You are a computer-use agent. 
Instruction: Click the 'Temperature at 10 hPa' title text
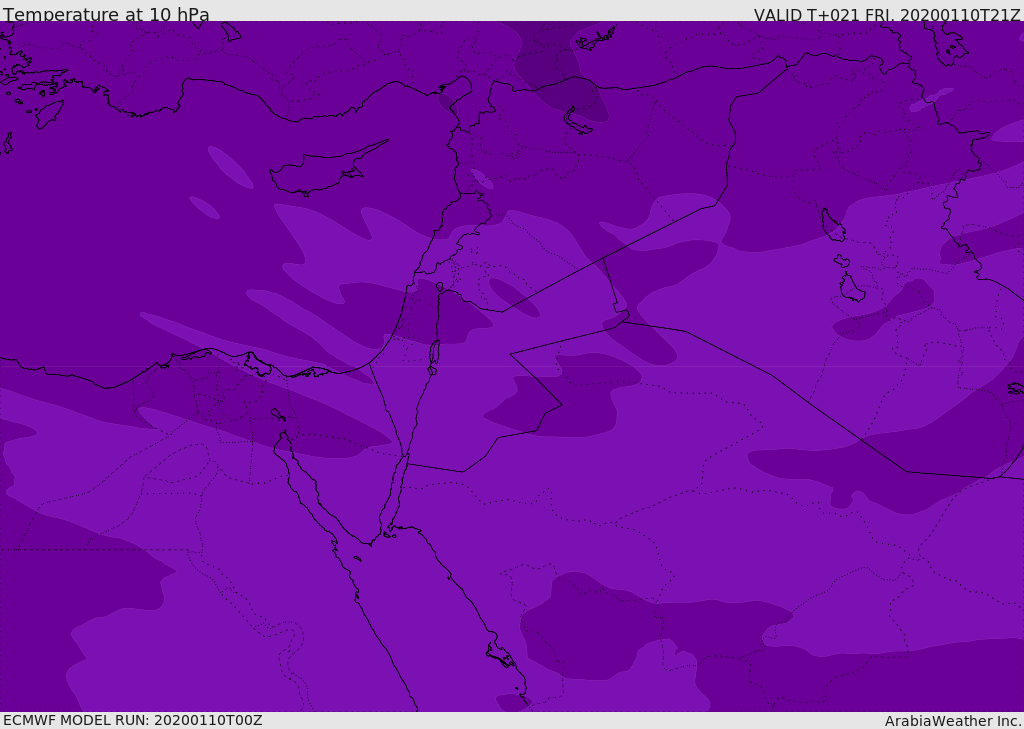point(106,14)
